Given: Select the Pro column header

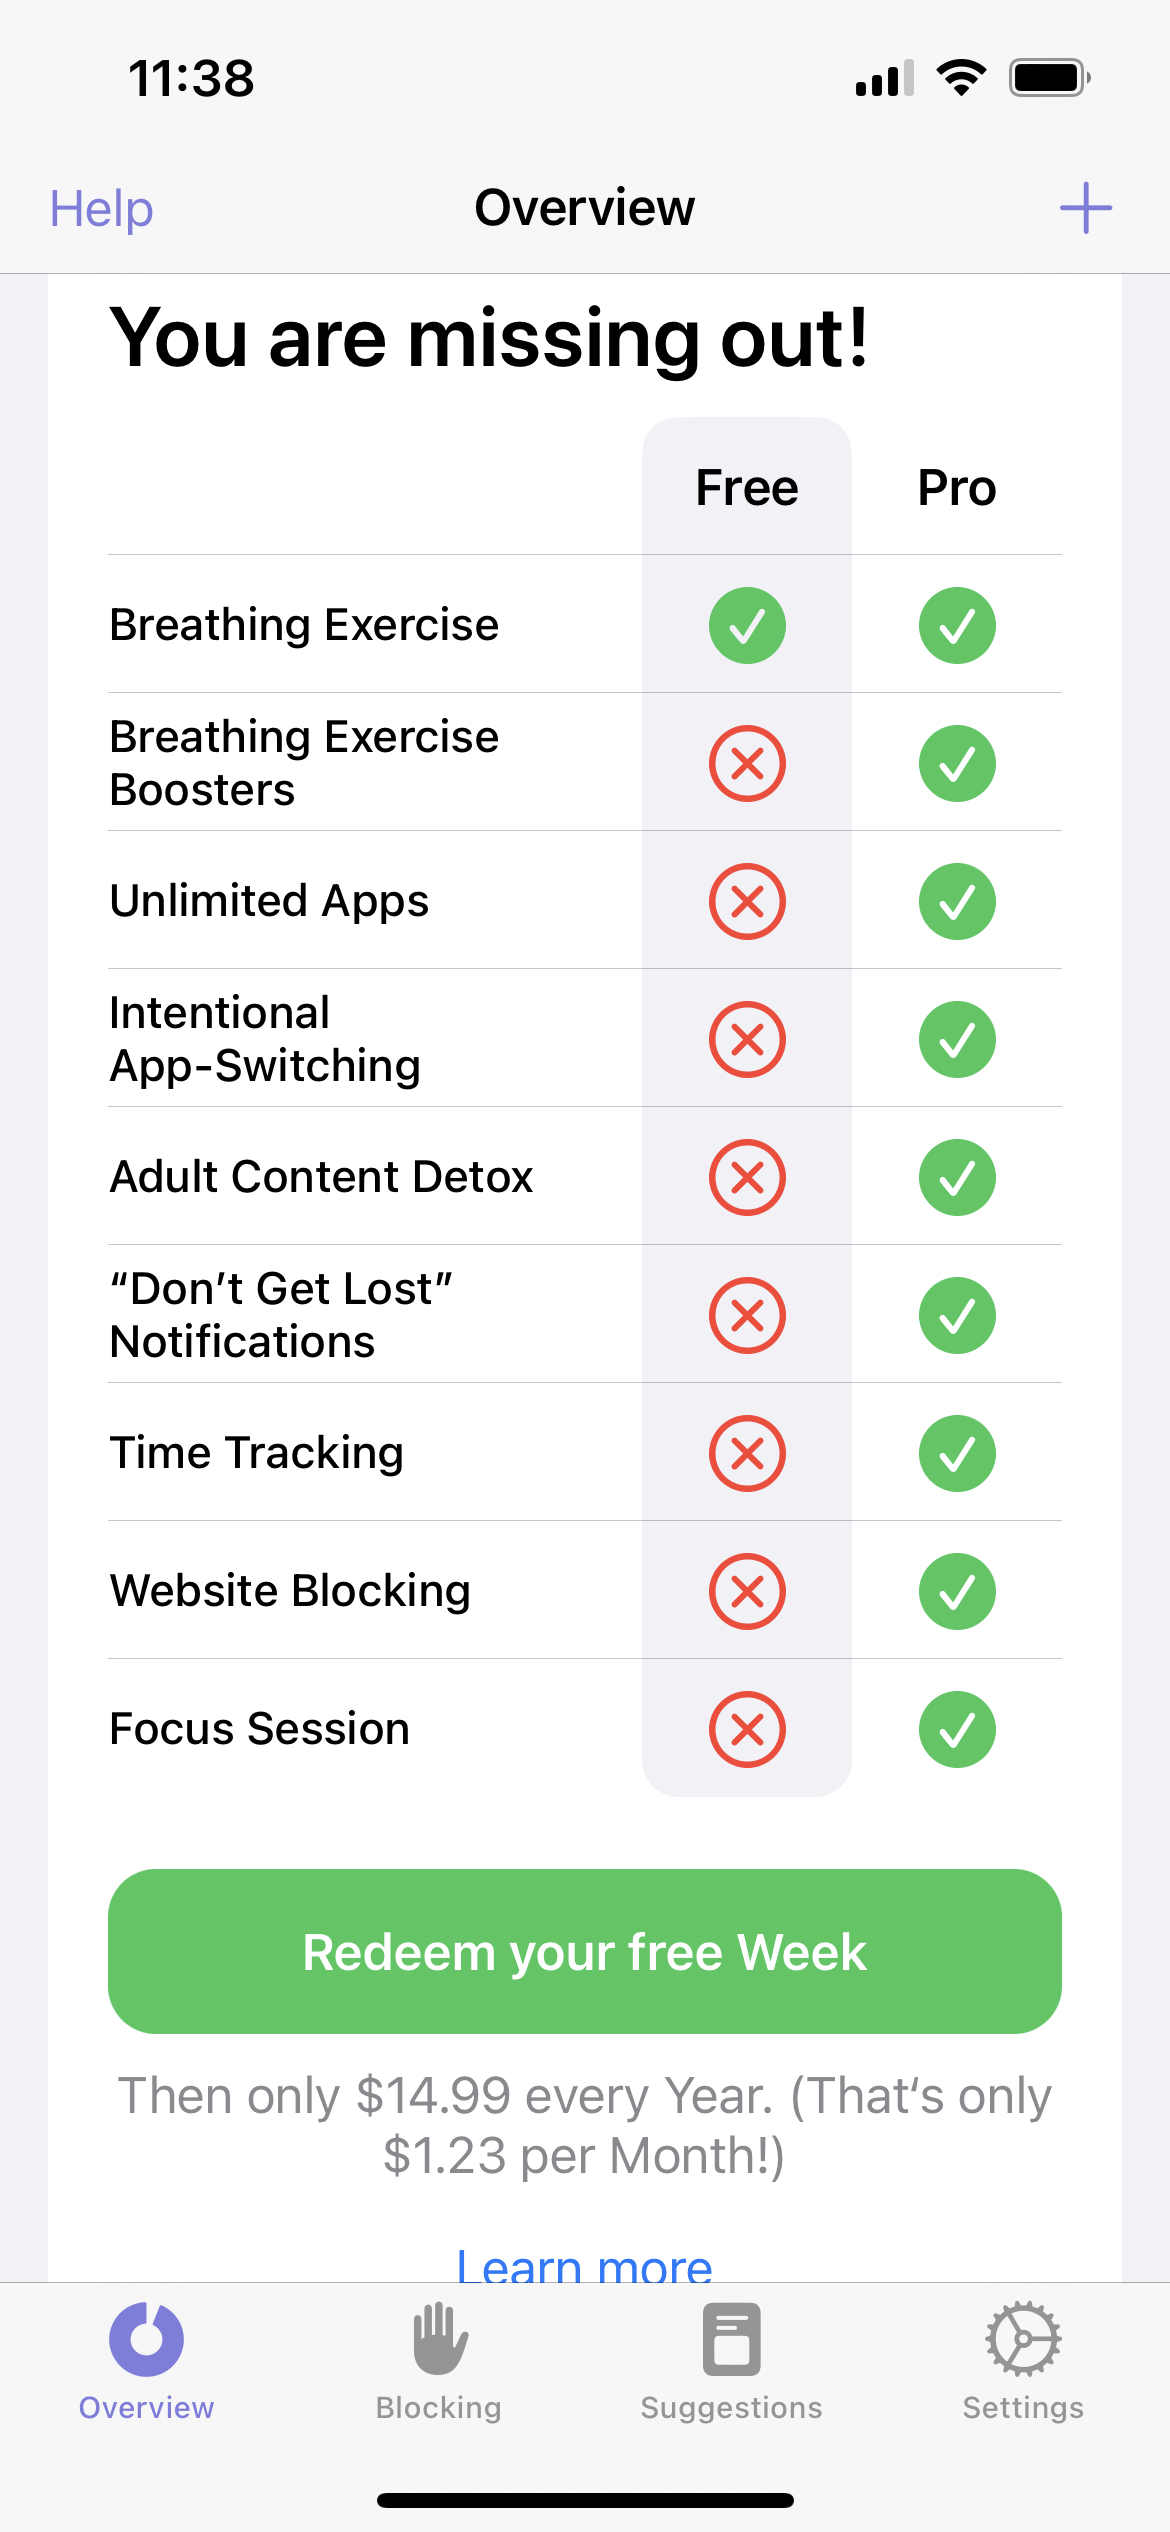Looking at the screenshot, I should click(956, 488).
